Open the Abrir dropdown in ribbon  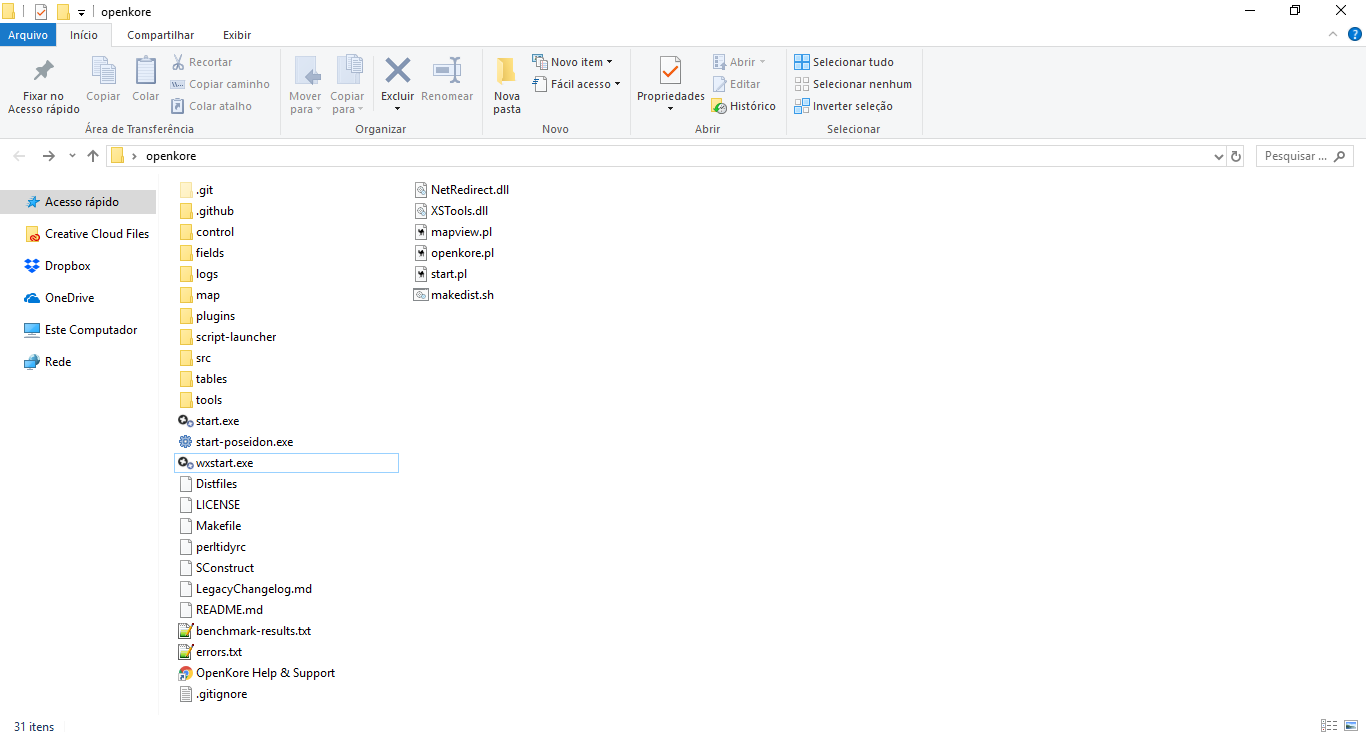pos(739,62)
